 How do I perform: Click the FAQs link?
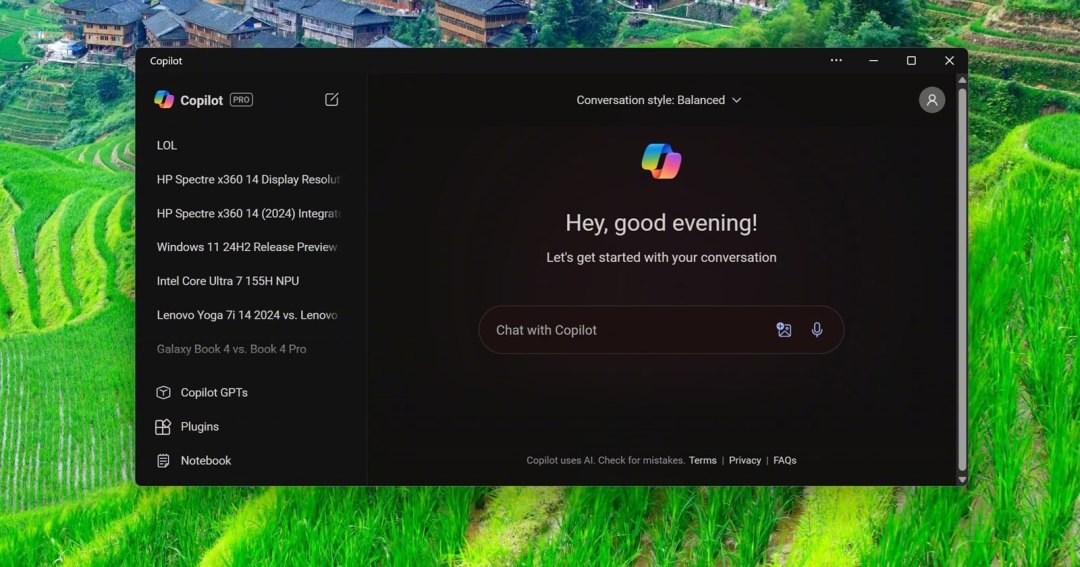(x=785, y=460)
